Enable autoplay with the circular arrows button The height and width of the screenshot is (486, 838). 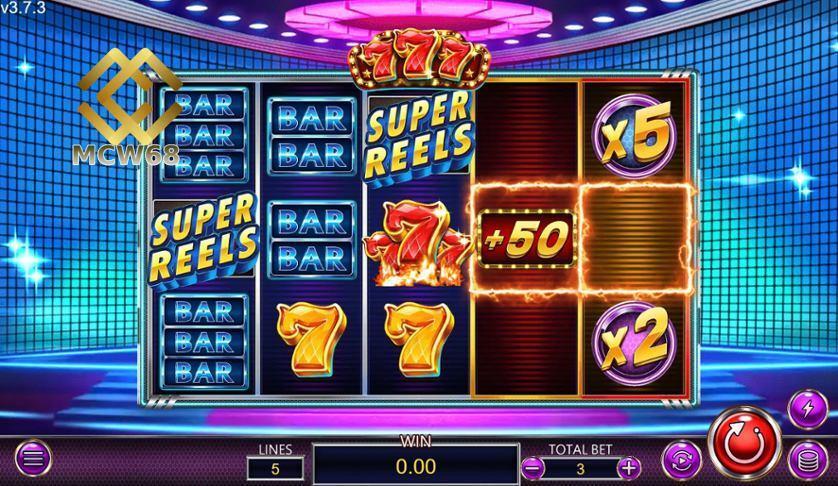coord(681,460)
